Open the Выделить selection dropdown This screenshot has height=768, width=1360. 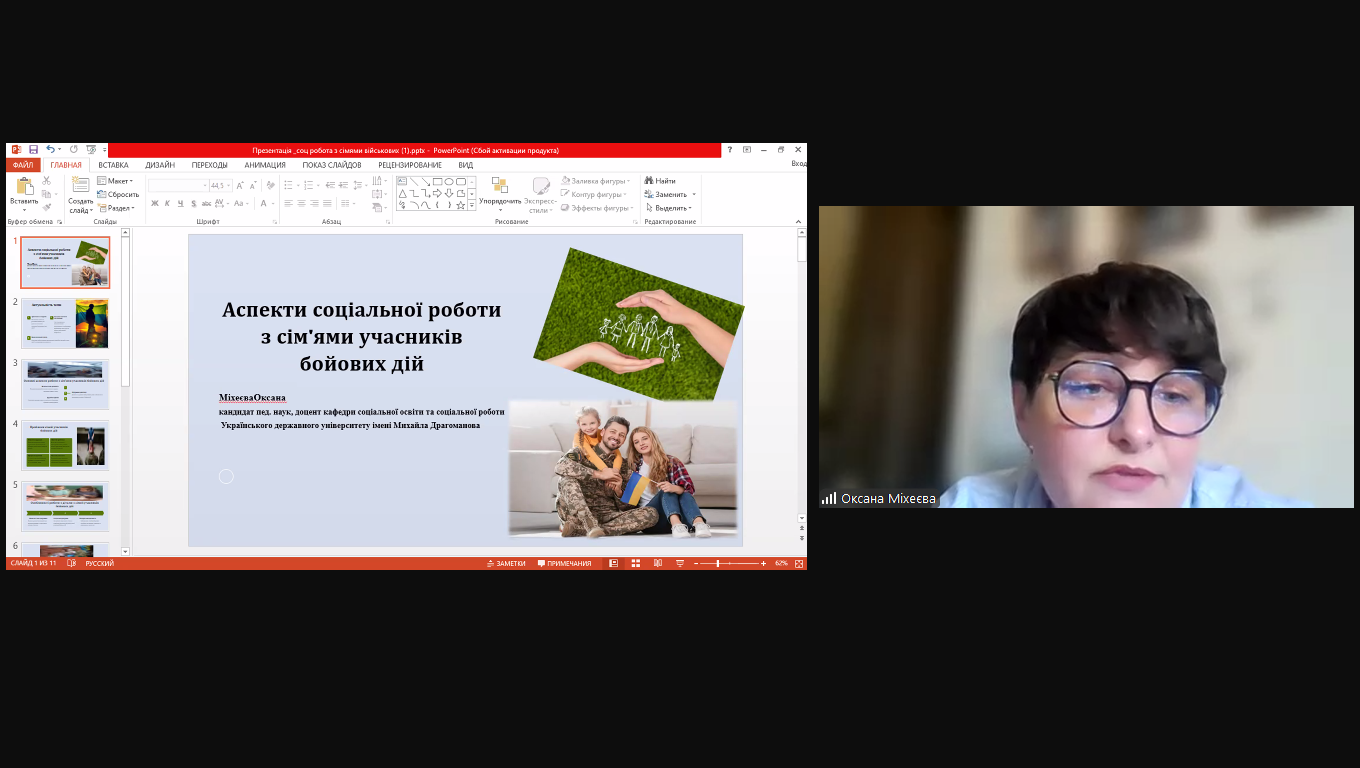click(670, 208)
